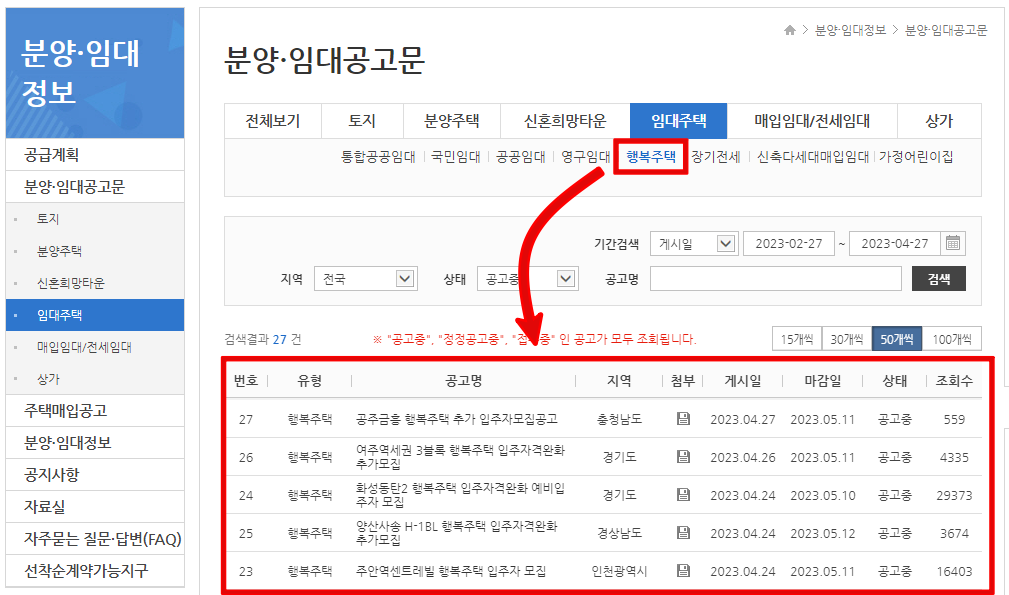The width and height of the screenshot is (1009, 595).
Task: Click the view count 29373
Action: pos(954,495)
